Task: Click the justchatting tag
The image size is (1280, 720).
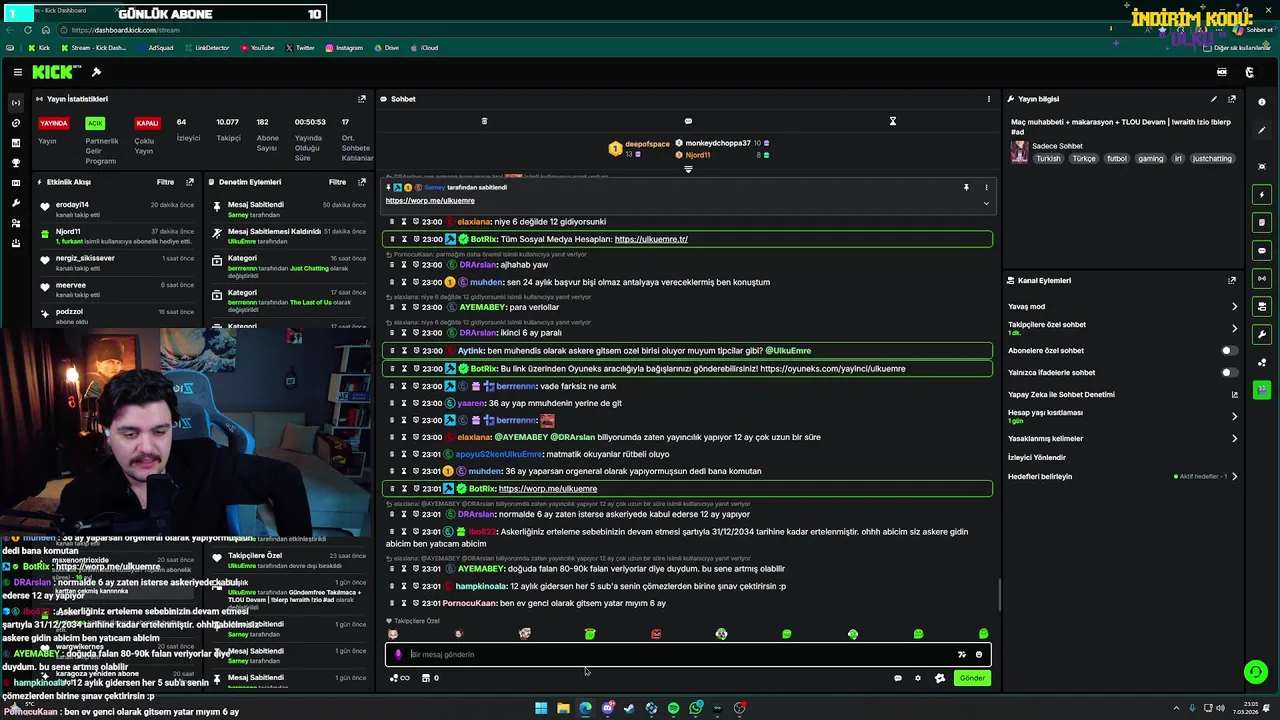Action: [1212, 159]
